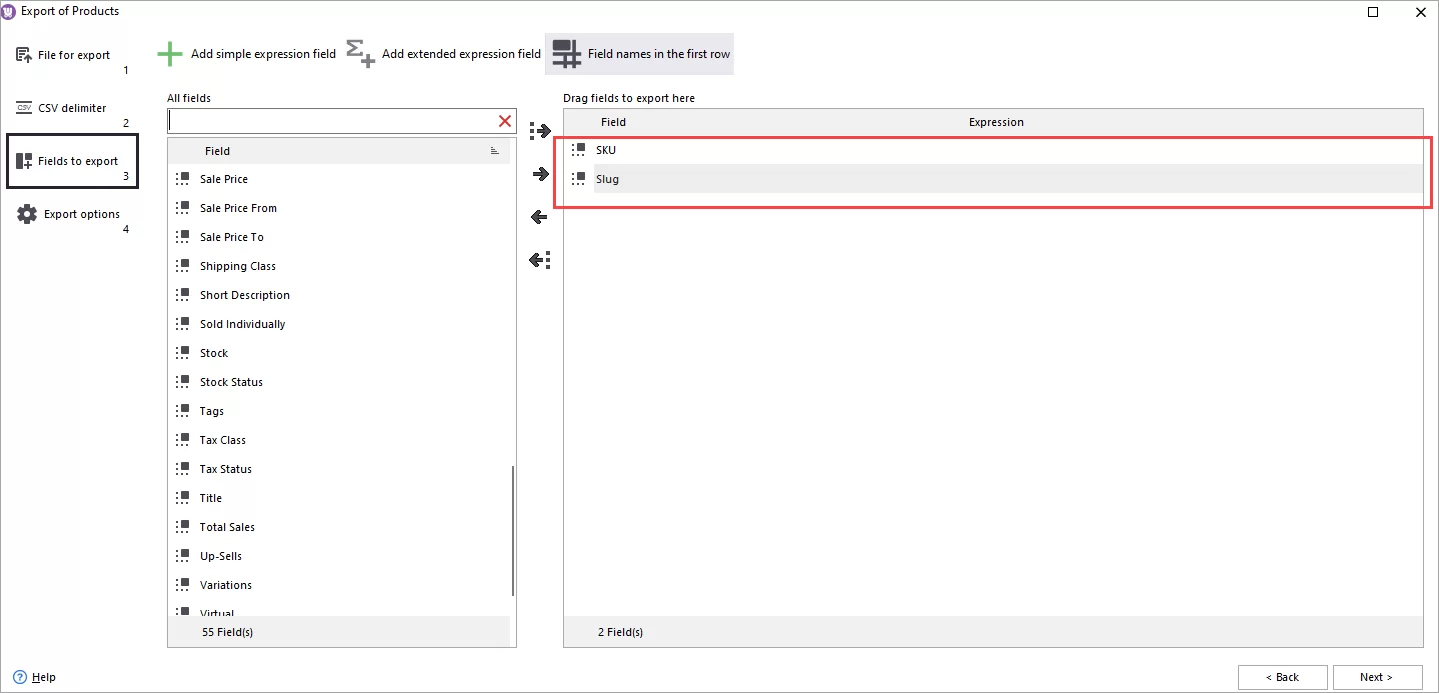The height and width of the screenshot is (693, 1439).
Task: Click the single left arrow to remove a field
Action: 540,216
